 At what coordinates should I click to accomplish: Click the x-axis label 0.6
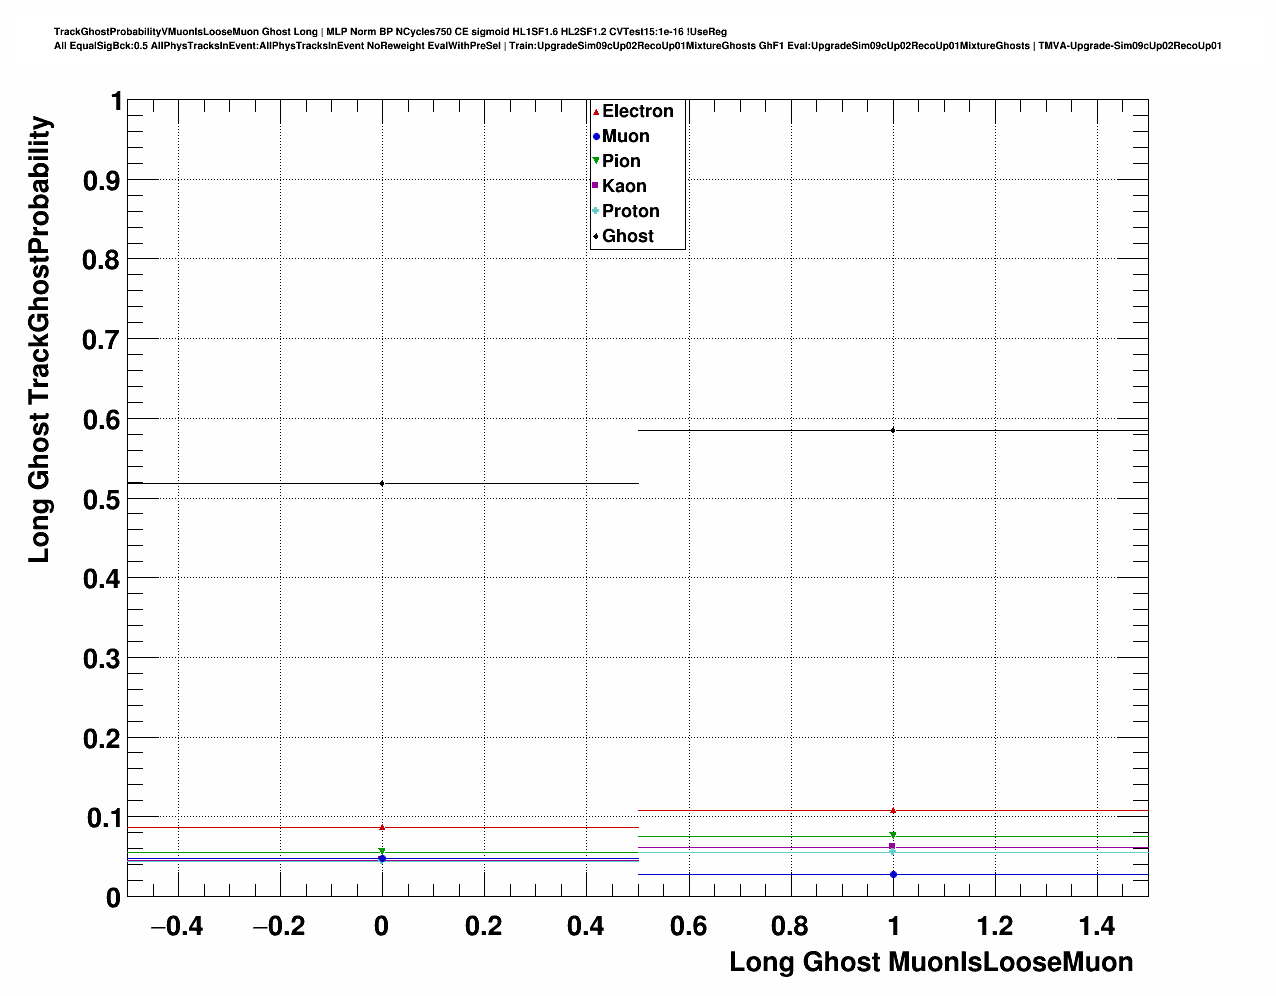[688, 927]
